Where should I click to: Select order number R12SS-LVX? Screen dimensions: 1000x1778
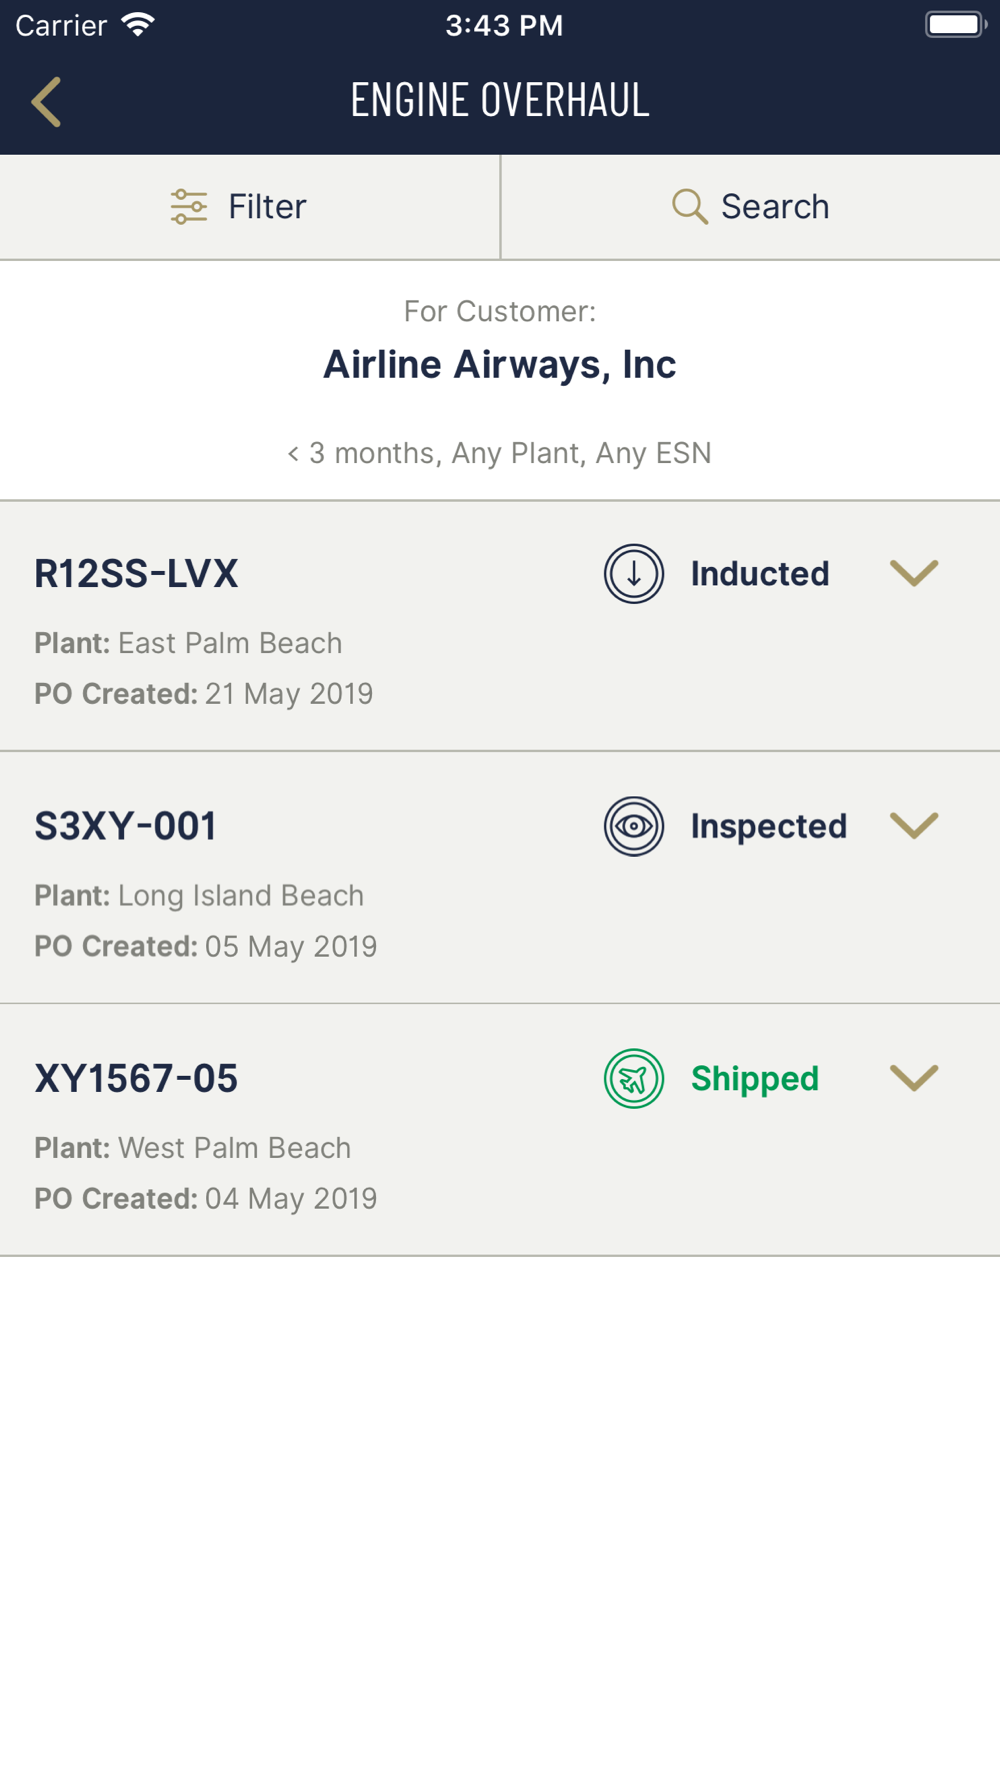coord(136,574)
